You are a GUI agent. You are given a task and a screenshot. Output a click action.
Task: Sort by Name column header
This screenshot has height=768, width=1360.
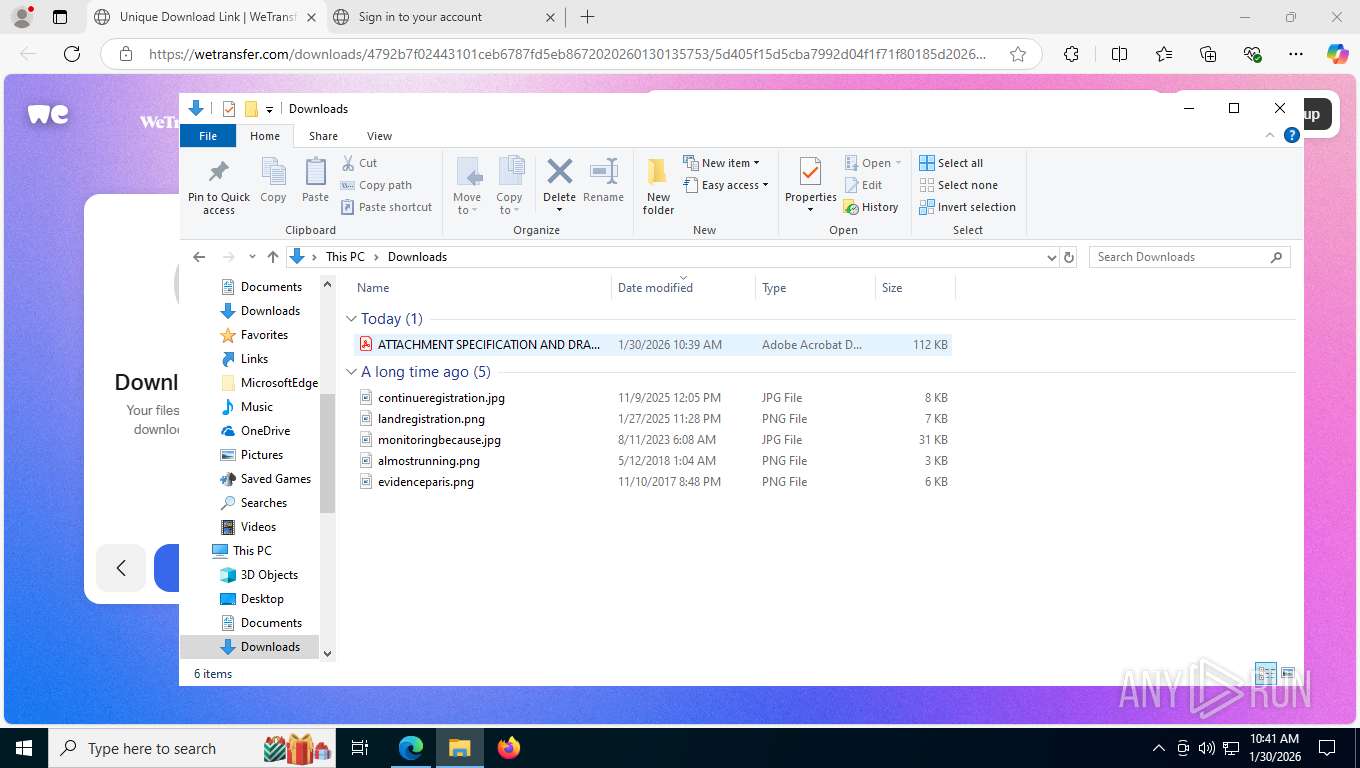pyautogui.click(x=482, y=288)
